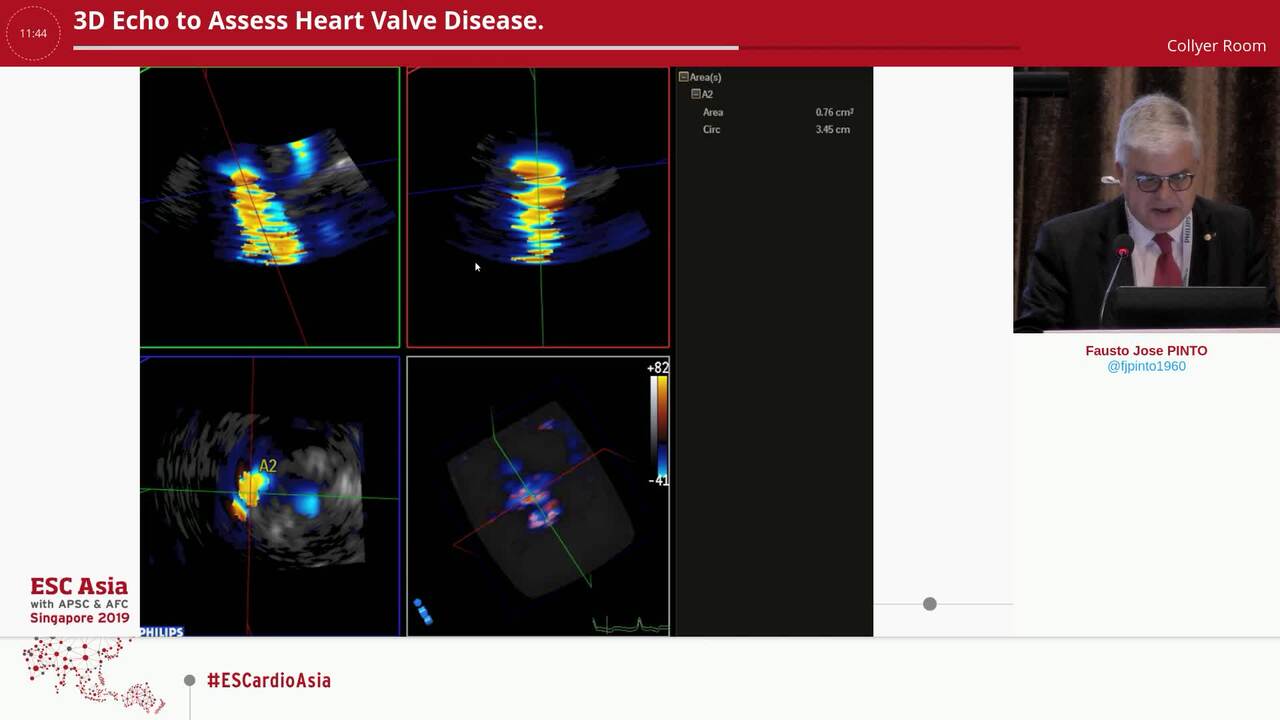Open the @fjpinto1960 Twitter handle

(x=1145, y=366)
